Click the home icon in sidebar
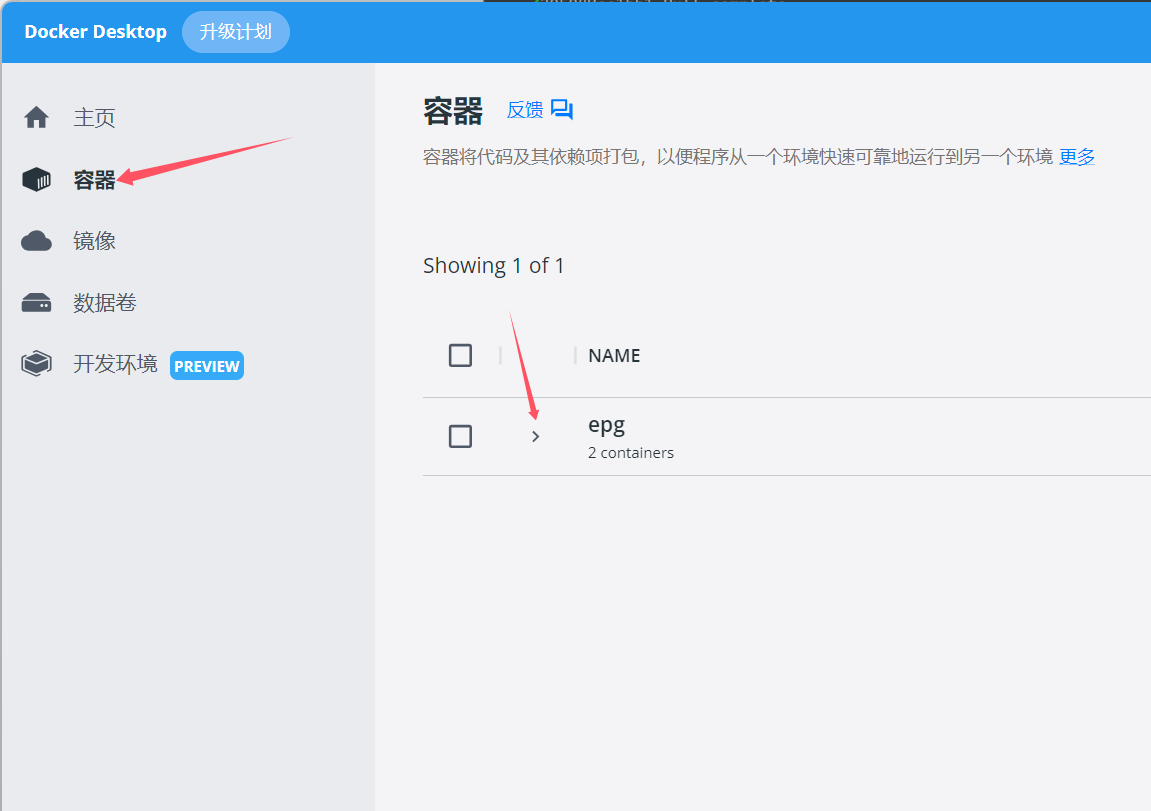 tap(36, 117)
